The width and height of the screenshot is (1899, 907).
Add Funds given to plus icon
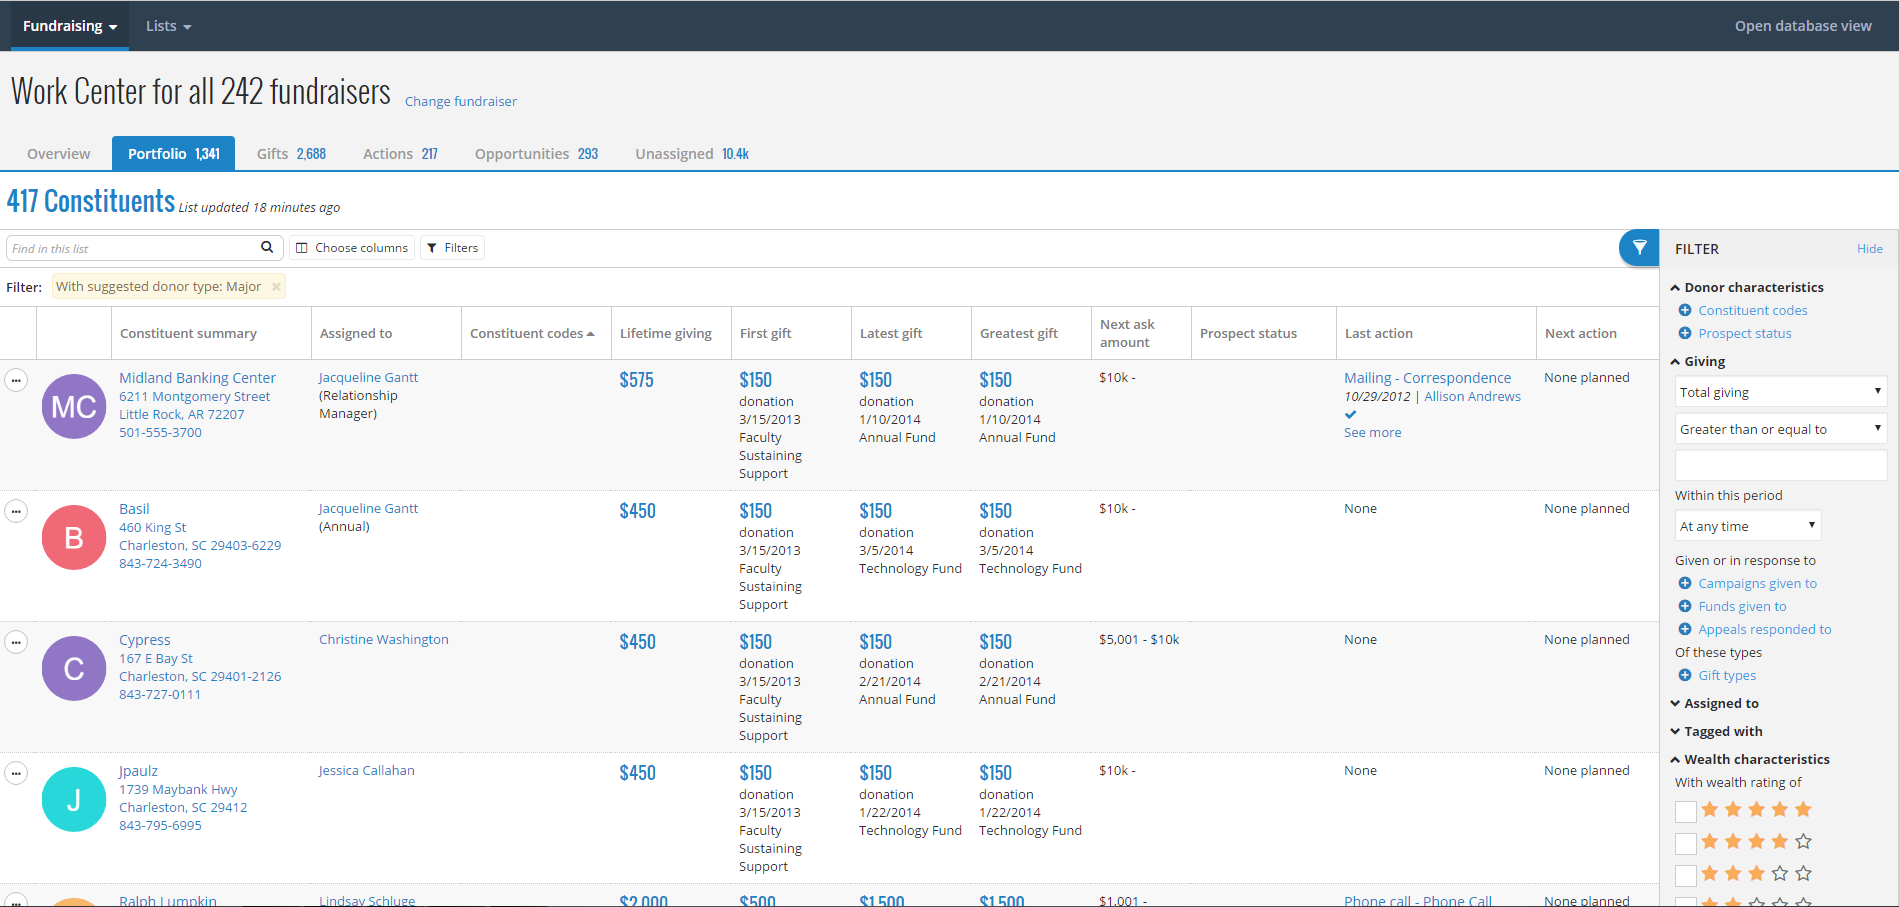1685,606
